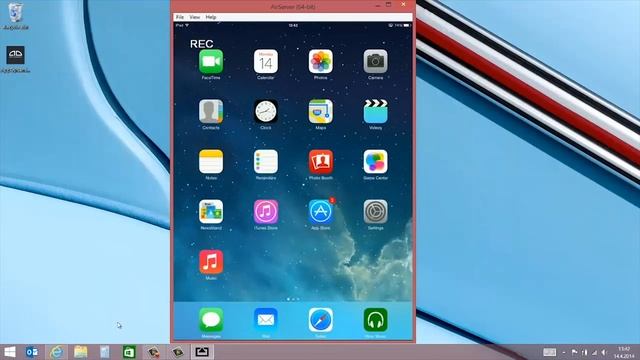Launch the Music app
This screenshot has height=360, width=640.
pos(211,262)
